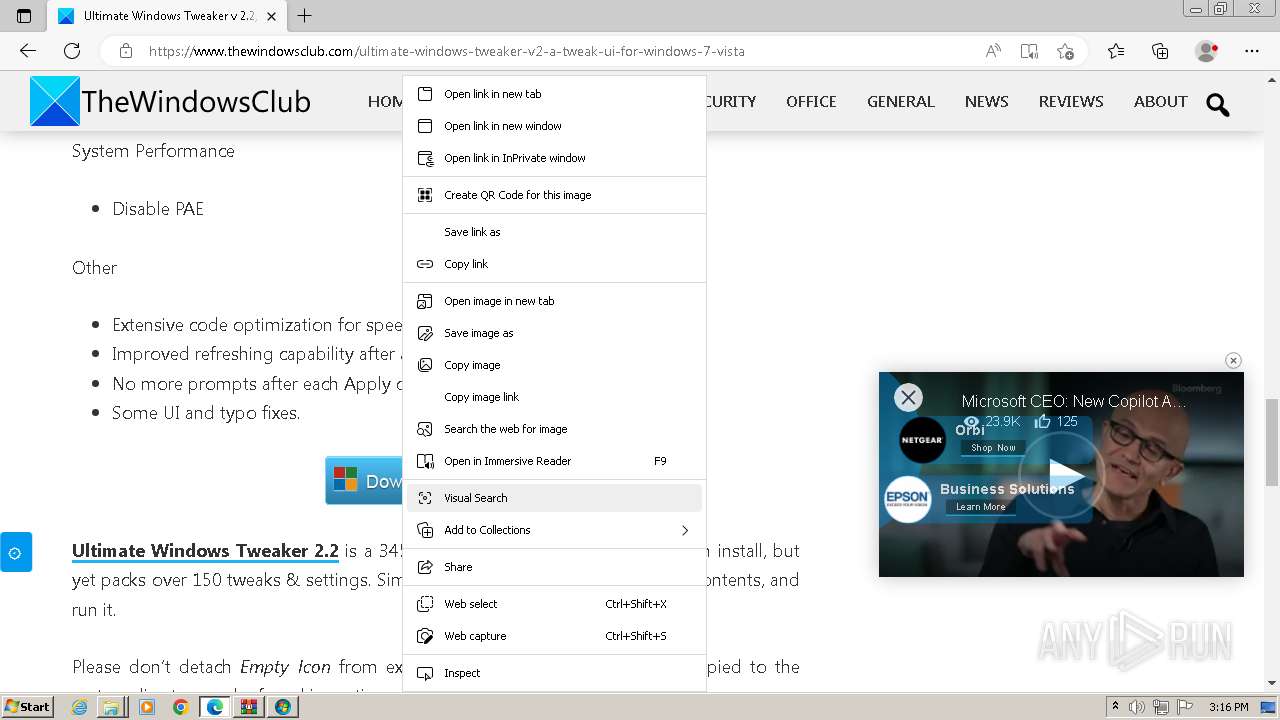
Task: Click the Epson Learn More button
Action: pos(980,507)
